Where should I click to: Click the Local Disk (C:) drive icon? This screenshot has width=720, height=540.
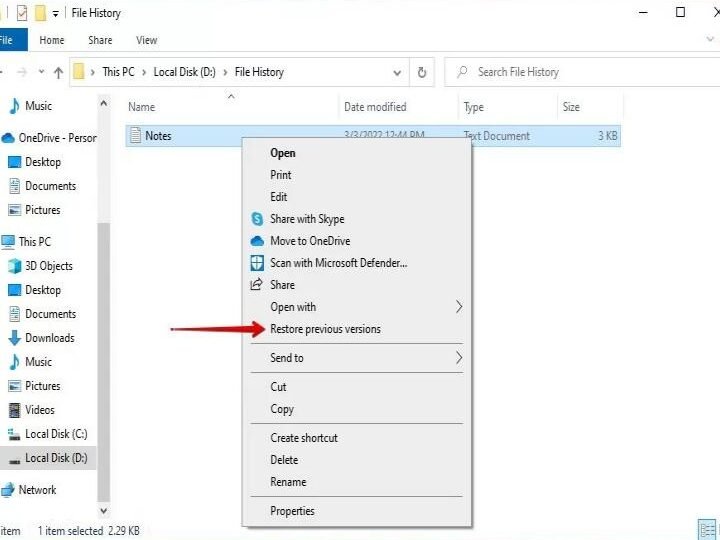tap(15, 434)
